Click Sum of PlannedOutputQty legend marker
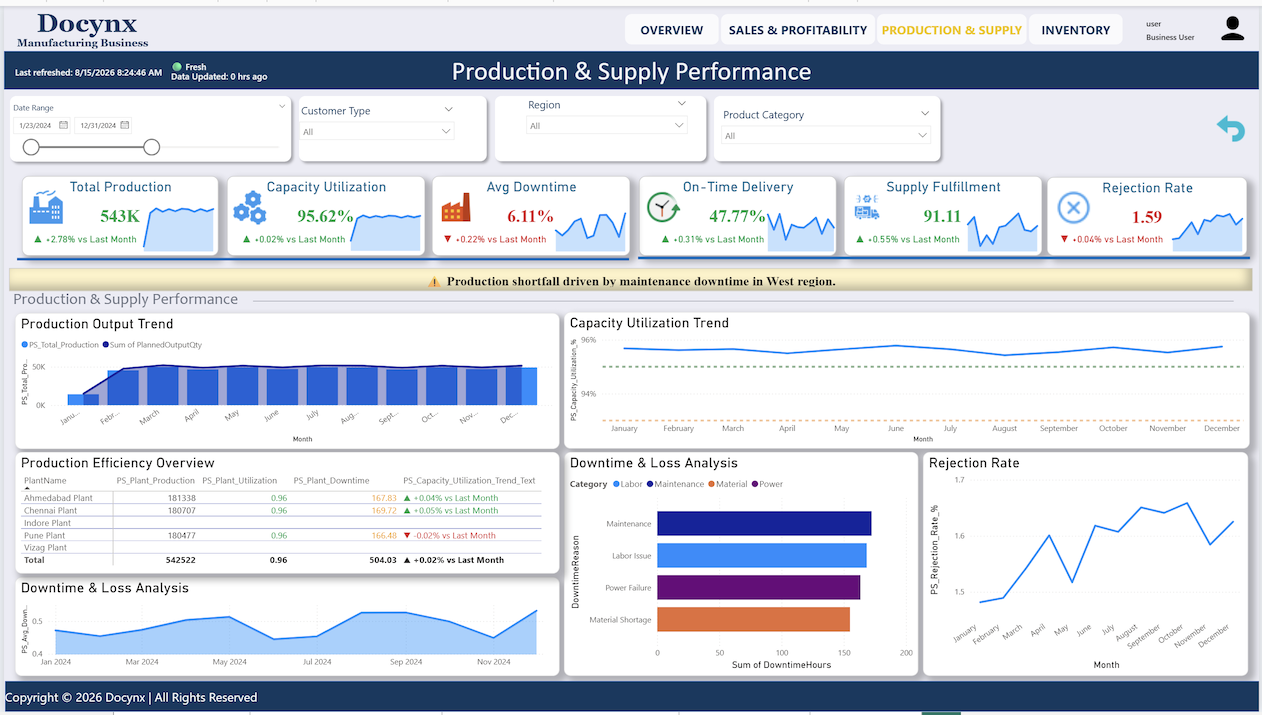This screenshot has height=715, width=1262. point(105,344)
